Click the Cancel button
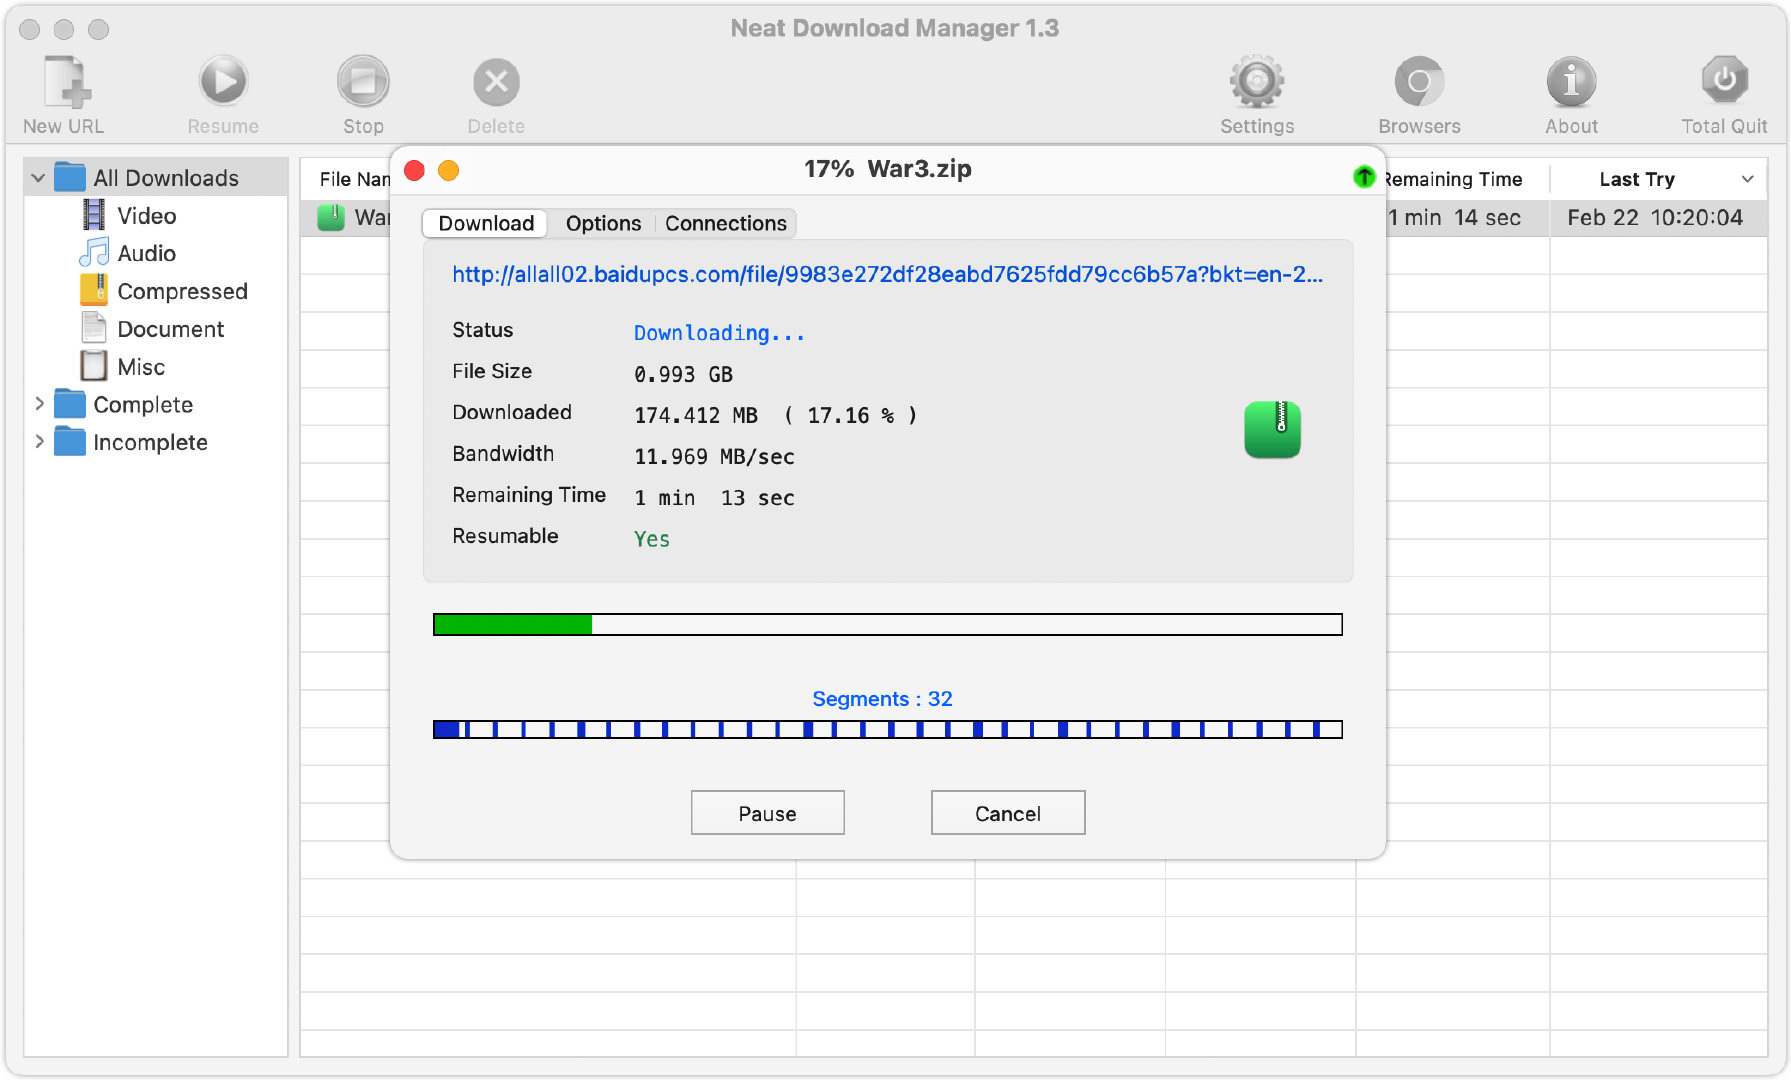Screen dimensions: 1791x1080 tap(1008, 813)
